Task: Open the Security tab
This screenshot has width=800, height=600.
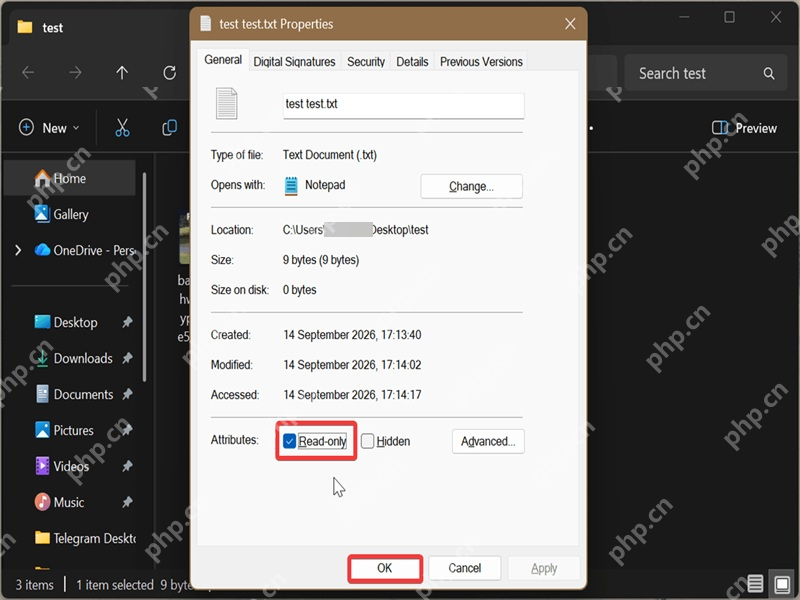Action: pos(366,62)
